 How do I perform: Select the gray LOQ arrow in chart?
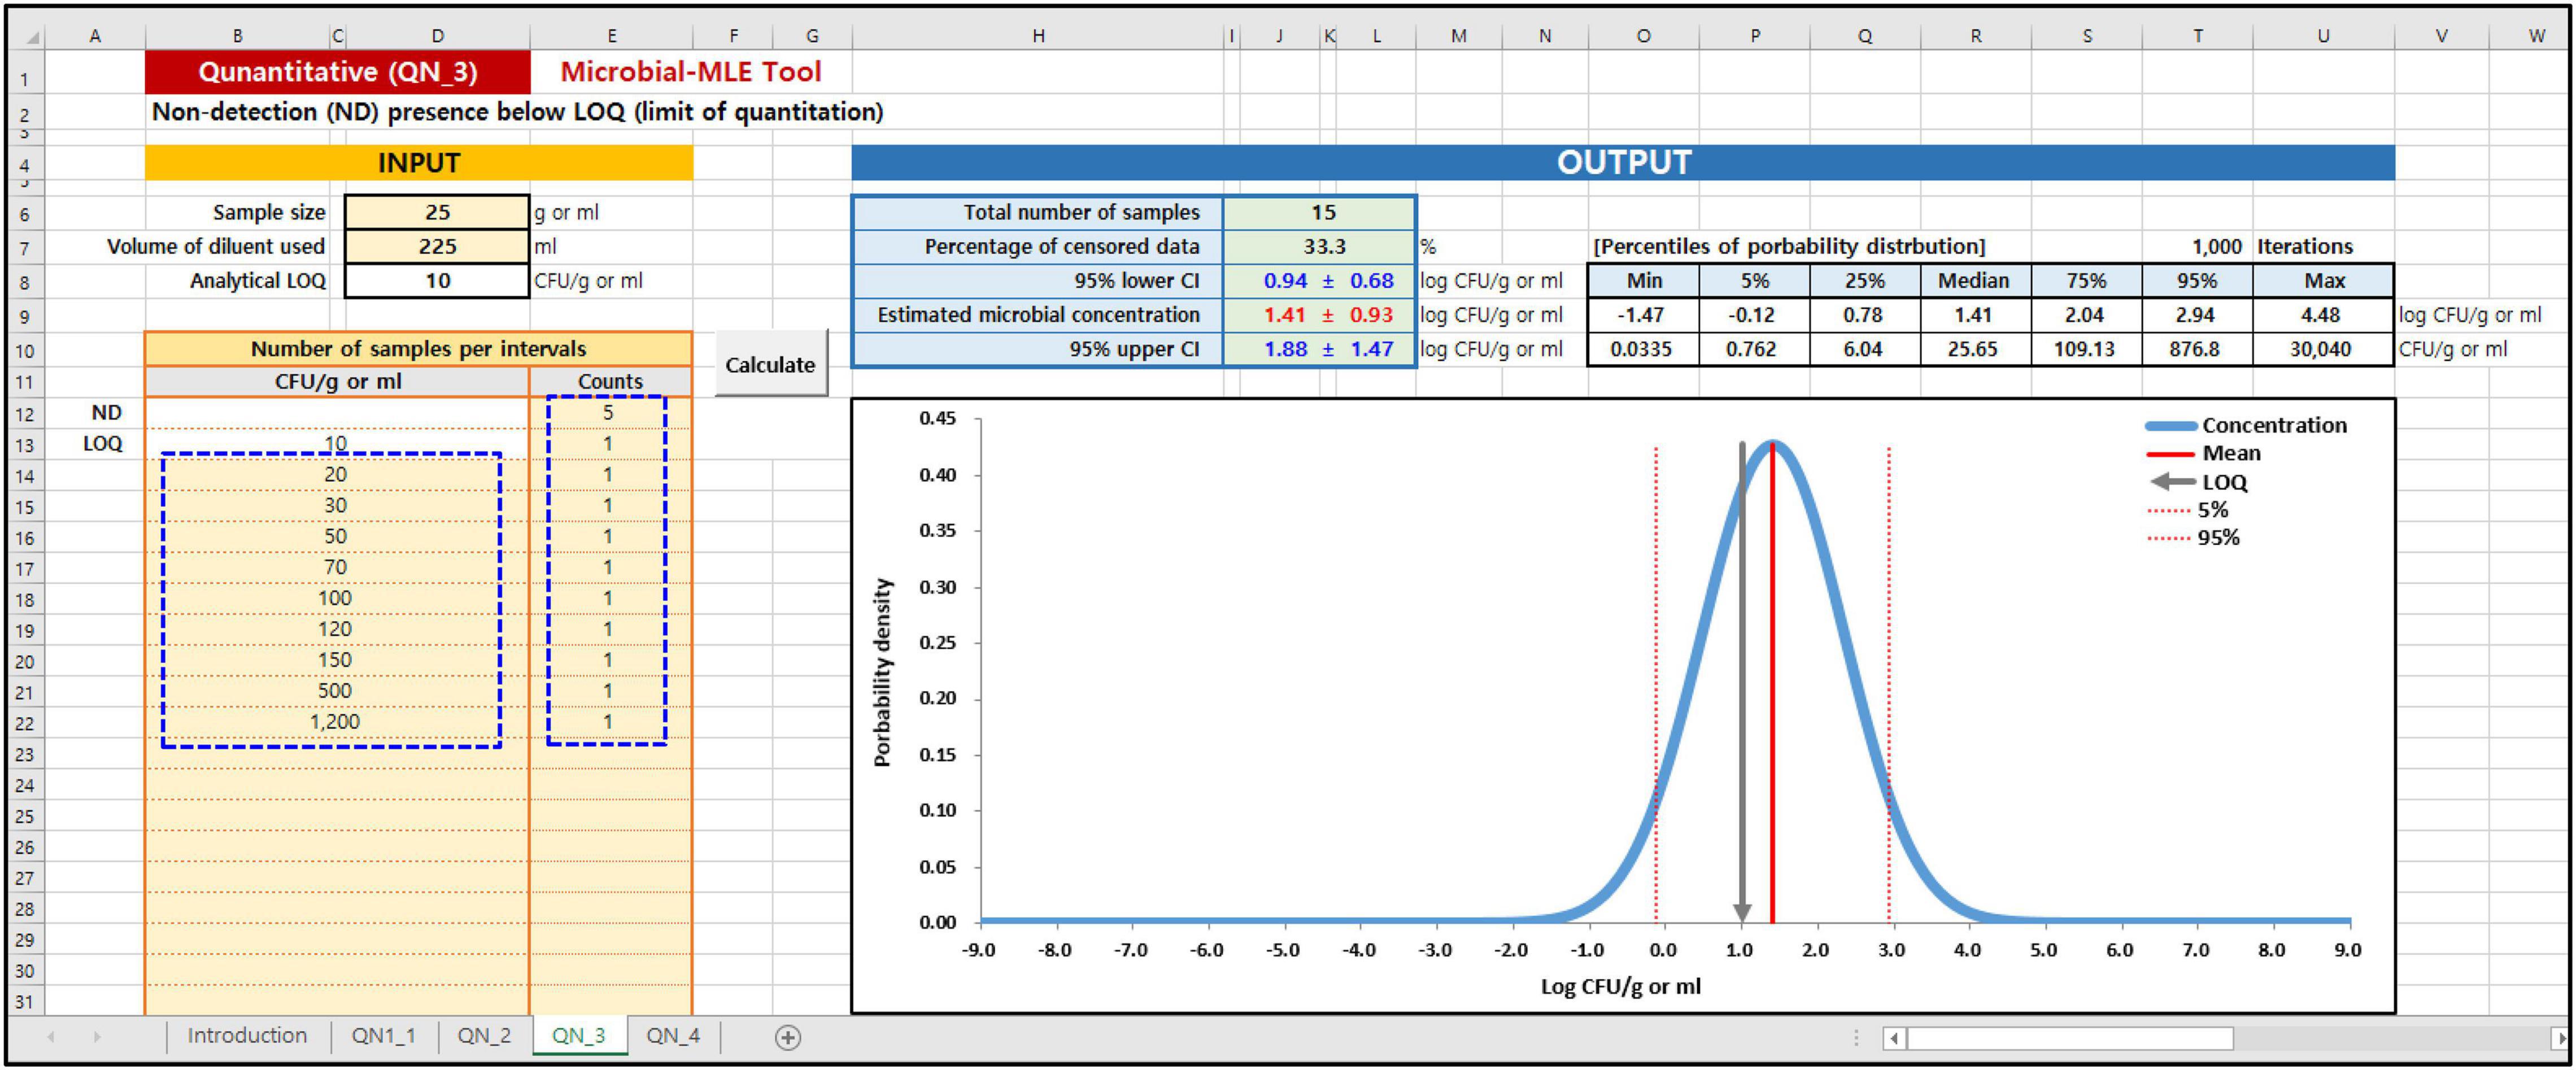[1742, 683]
